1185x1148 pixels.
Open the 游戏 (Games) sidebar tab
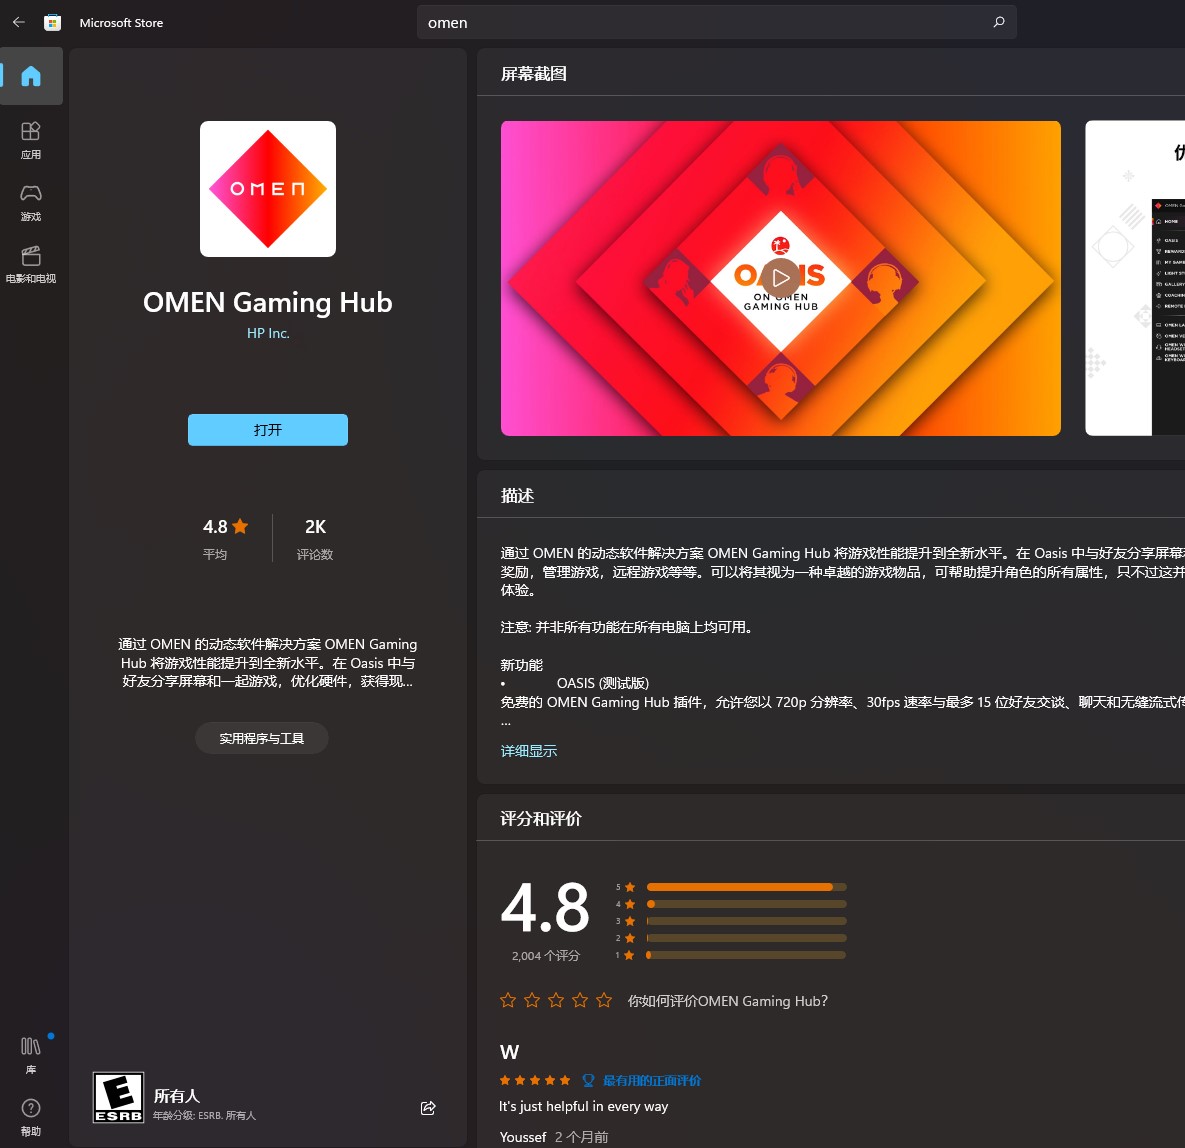[x=31, y=203]
